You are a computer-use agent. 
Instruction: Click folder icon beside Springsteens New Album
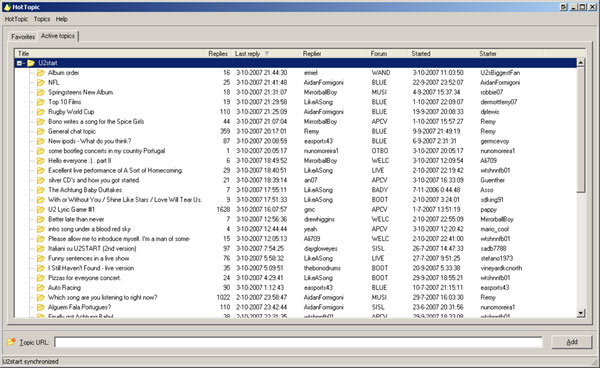41,92
